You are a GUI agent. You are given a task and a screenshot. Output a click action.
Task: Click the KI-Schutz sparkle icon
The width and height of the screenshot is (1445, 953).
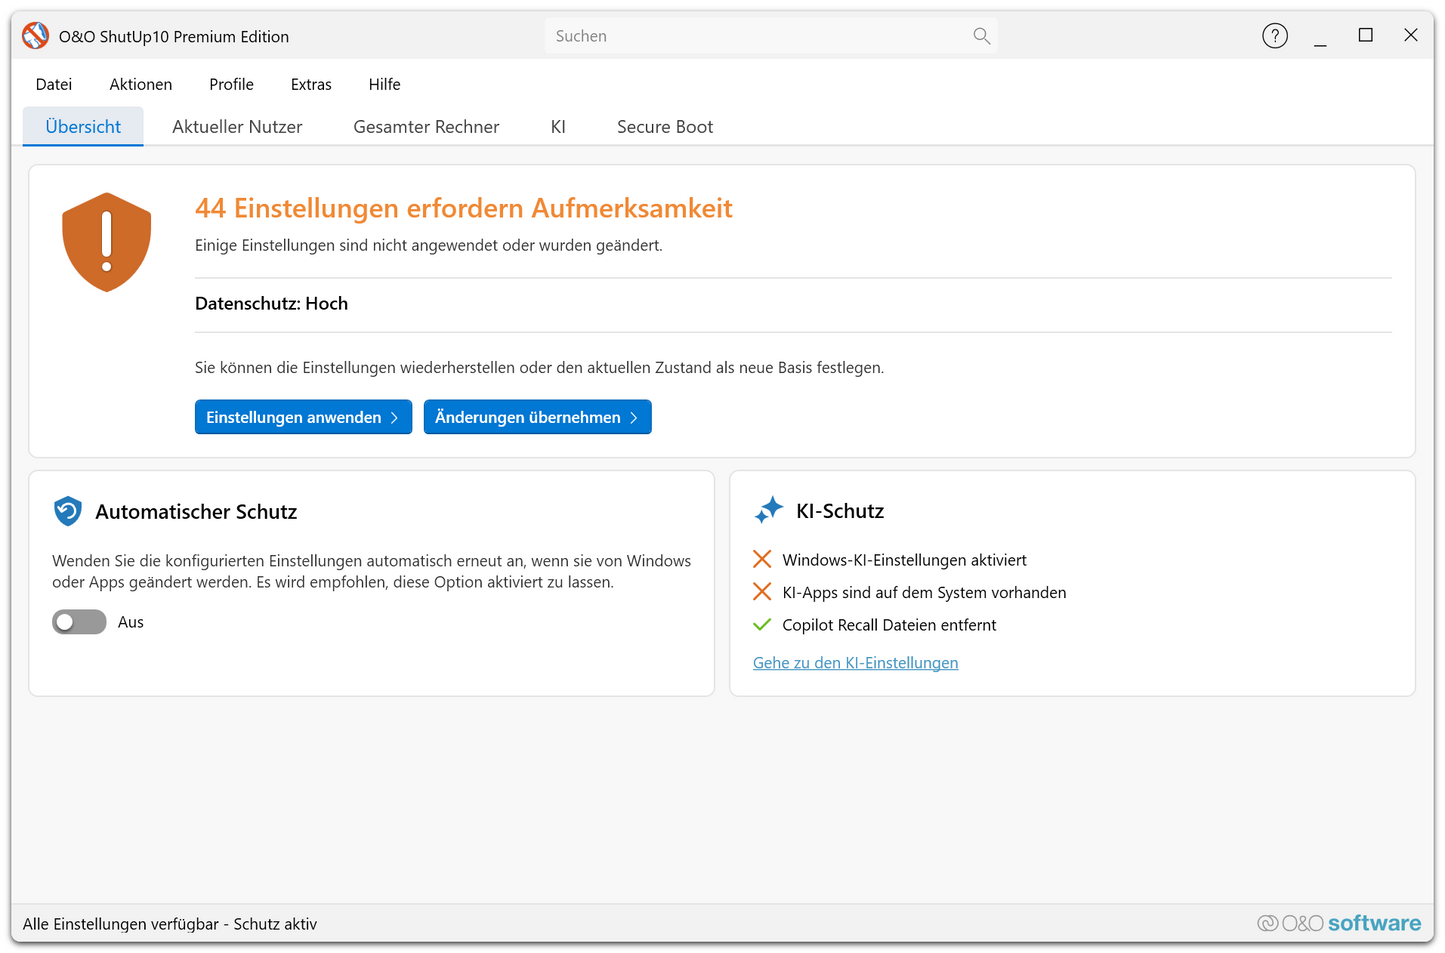[768, 510]
